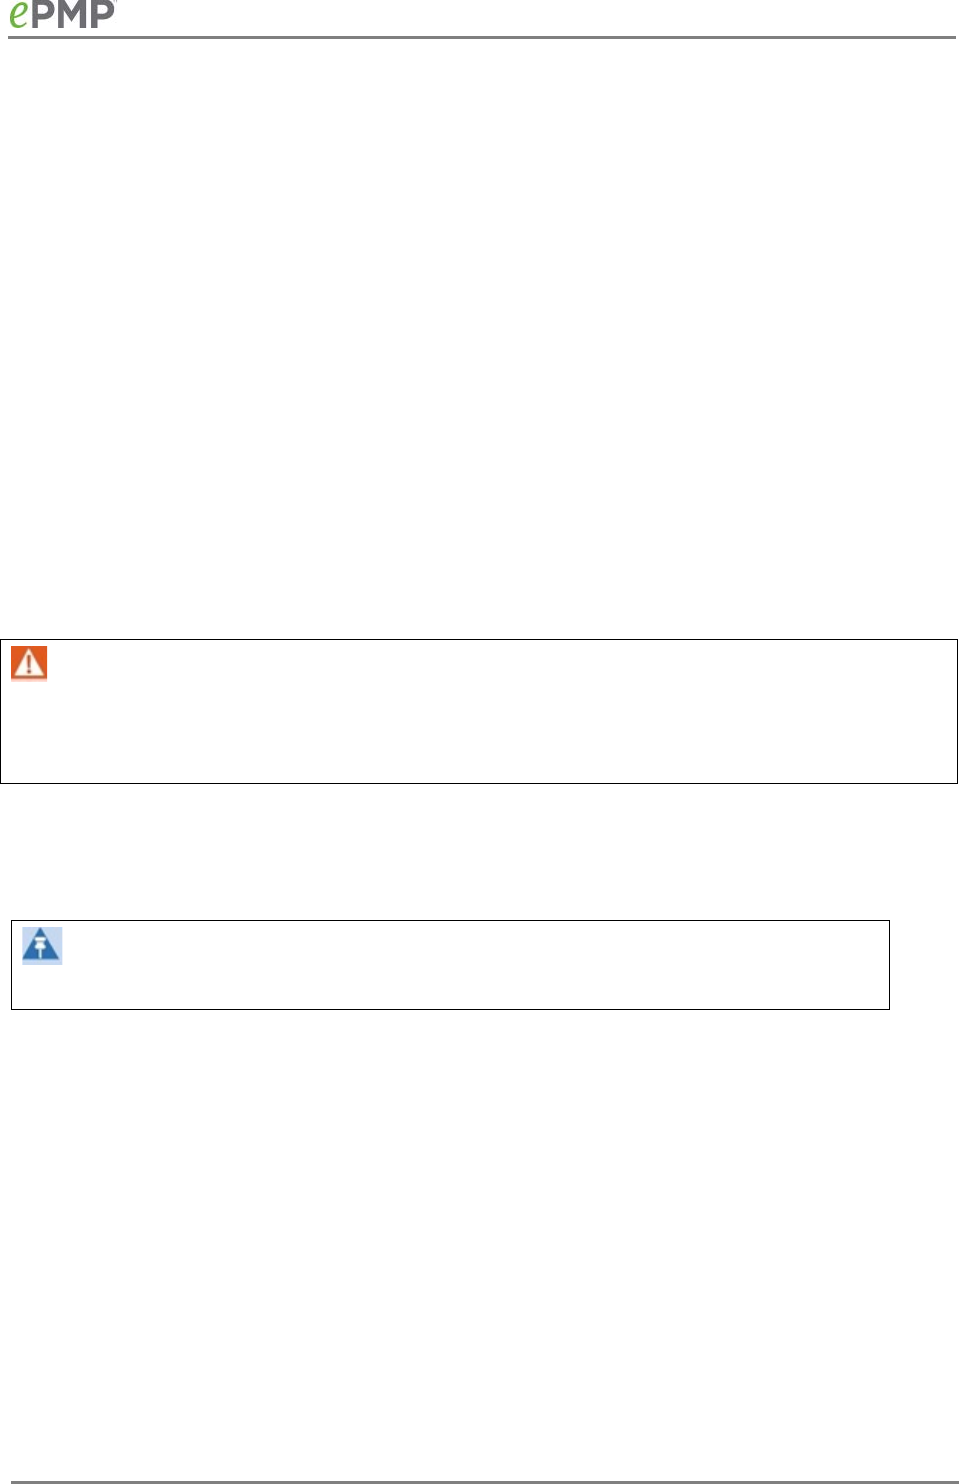This screenshot has width=959, height=1484.
Task: Click the green 'e' of the ePMP logo
Action: tap(19, 15)
